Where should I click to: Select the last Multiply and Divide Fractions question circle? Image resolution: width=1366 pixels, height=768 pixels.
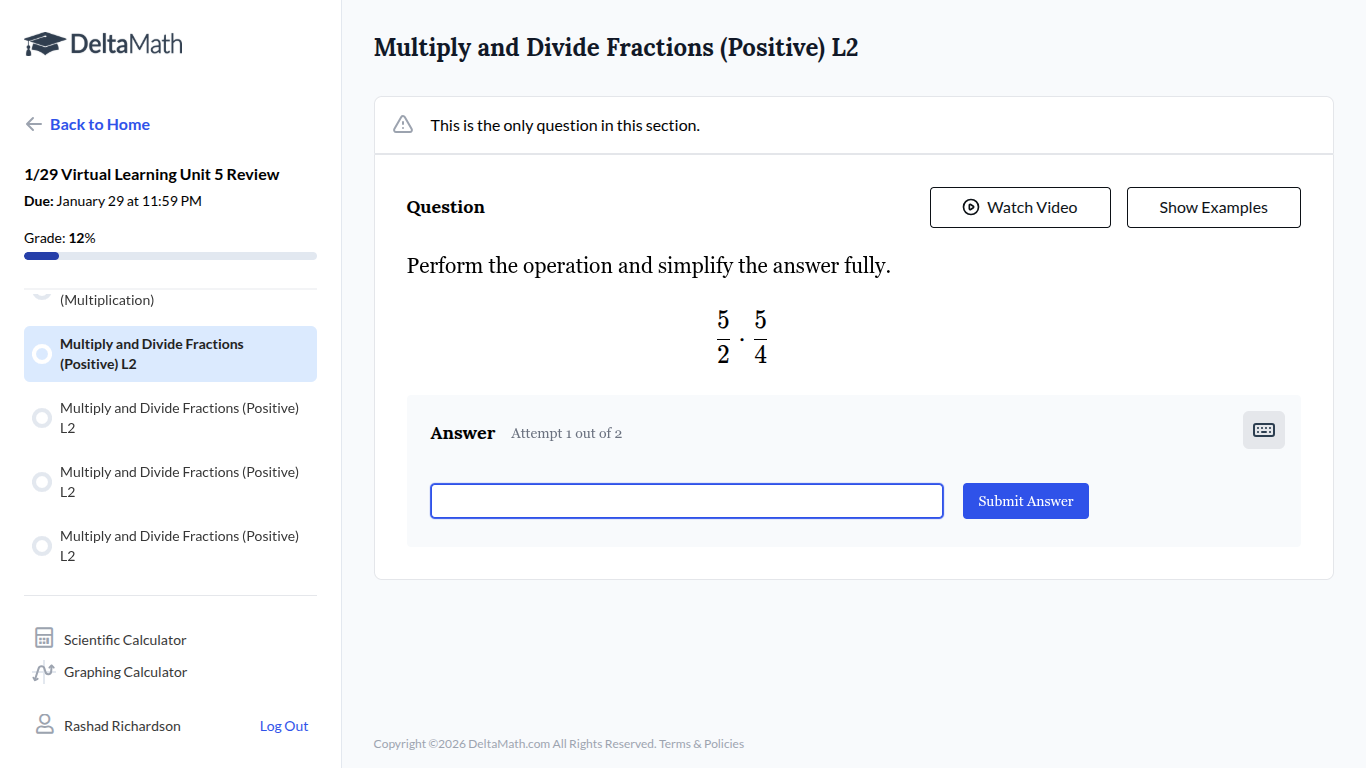click(x=42, y=545)
